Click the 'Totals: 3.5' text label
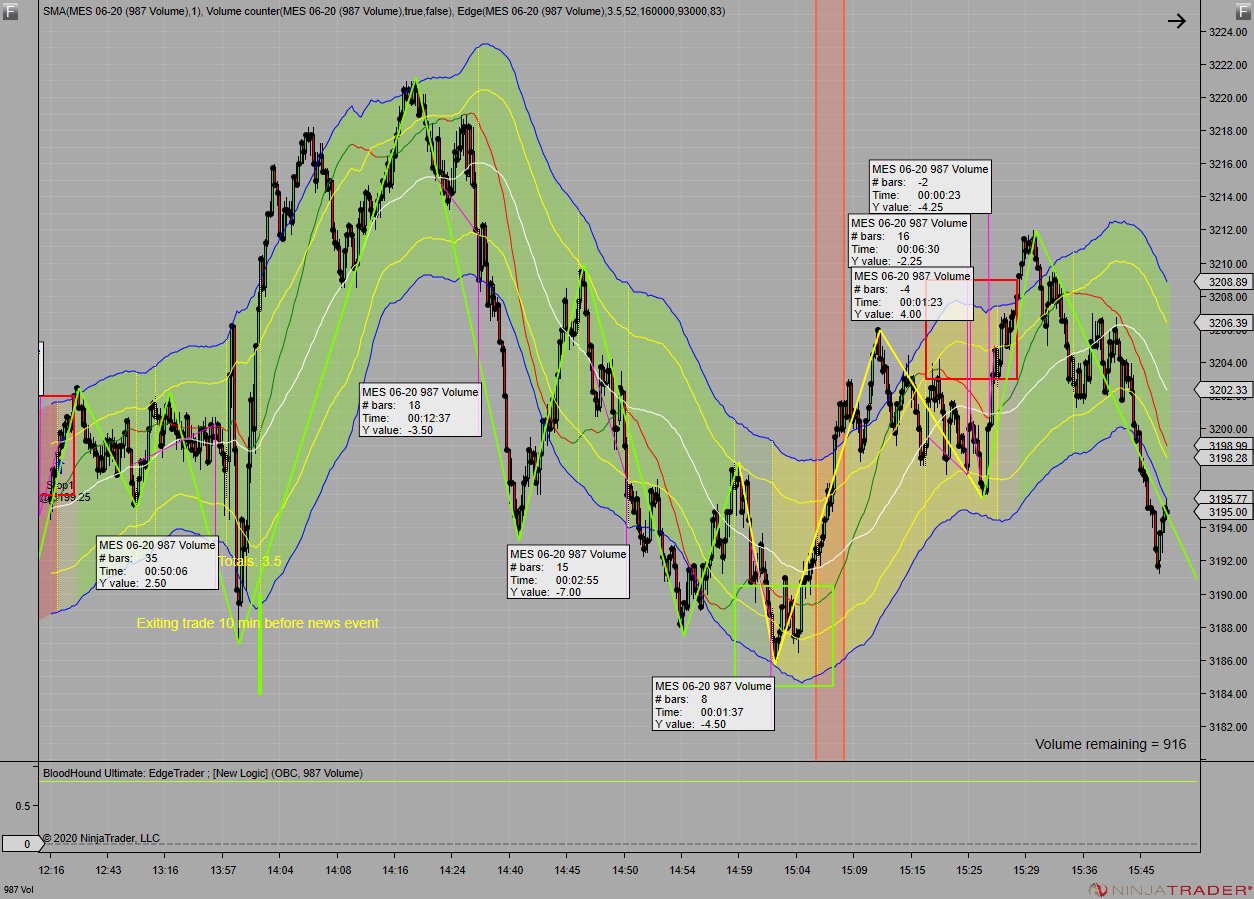Screen dimensions: 1254x899 click(249, 562)
